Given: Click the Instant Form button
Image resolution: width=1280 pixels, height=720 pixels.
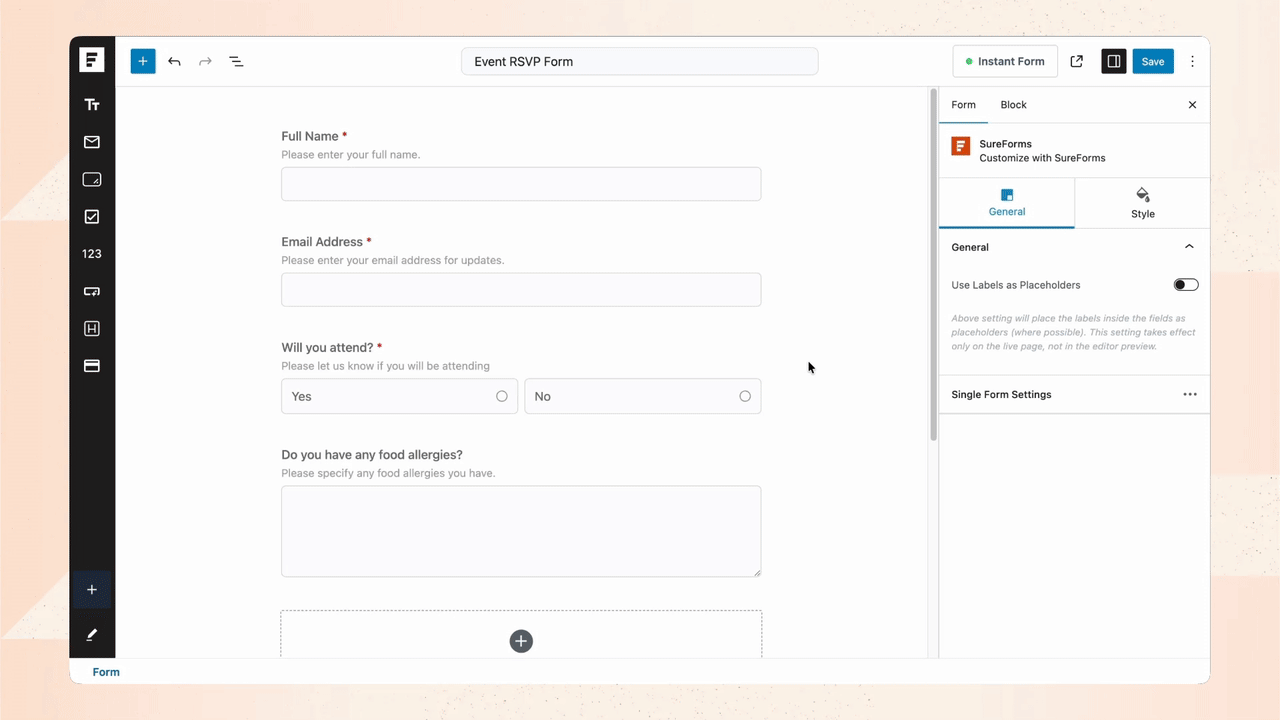Looking at the screenshot, I should (1005, 61).
